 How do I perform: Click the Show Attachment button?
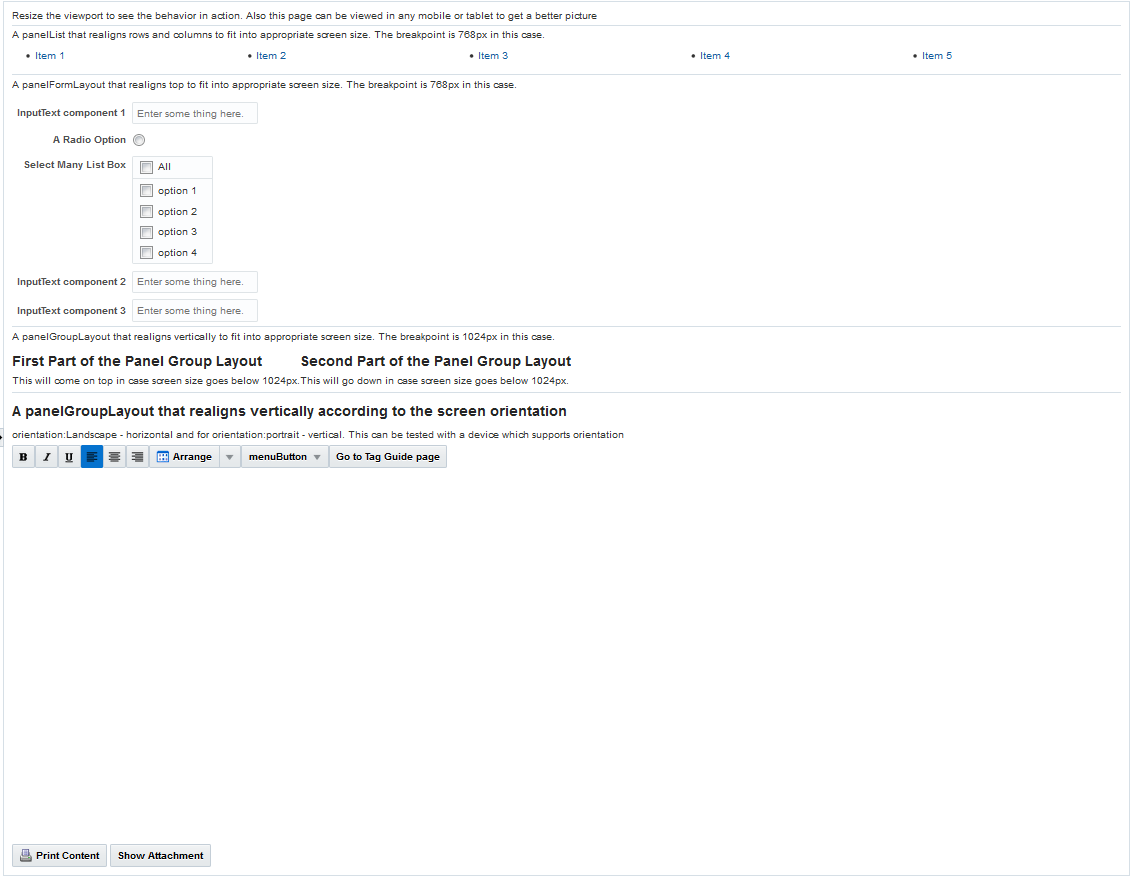160,855
